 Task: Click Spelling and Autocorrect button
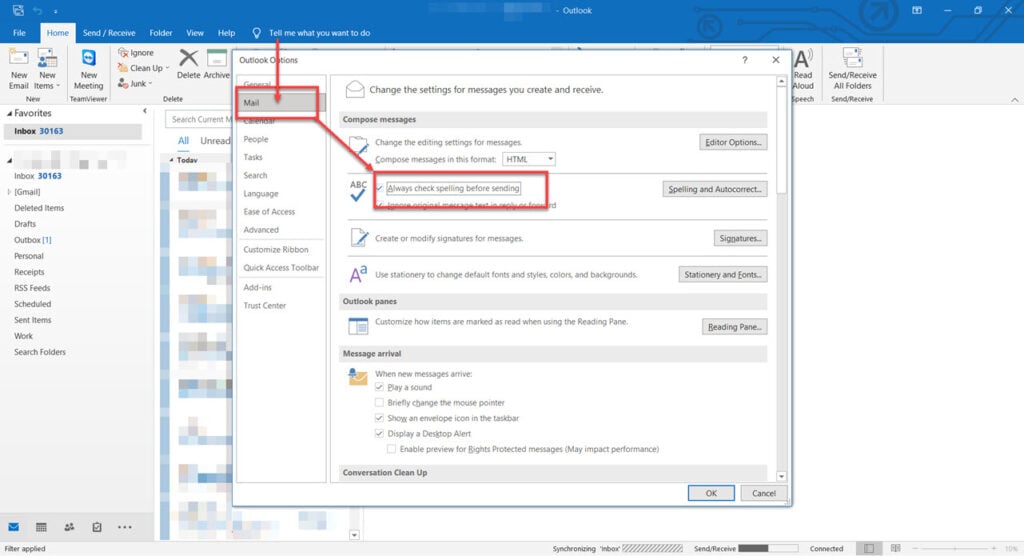[x=714, y=189]
